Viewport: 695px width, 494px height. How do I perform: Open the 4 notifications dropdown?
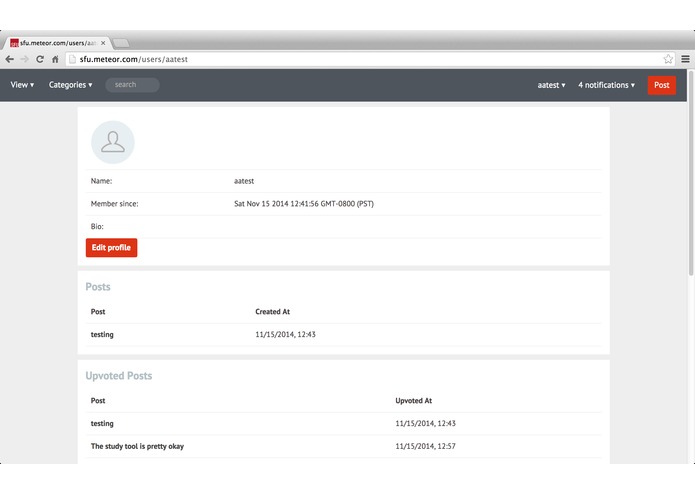[606, 85]
